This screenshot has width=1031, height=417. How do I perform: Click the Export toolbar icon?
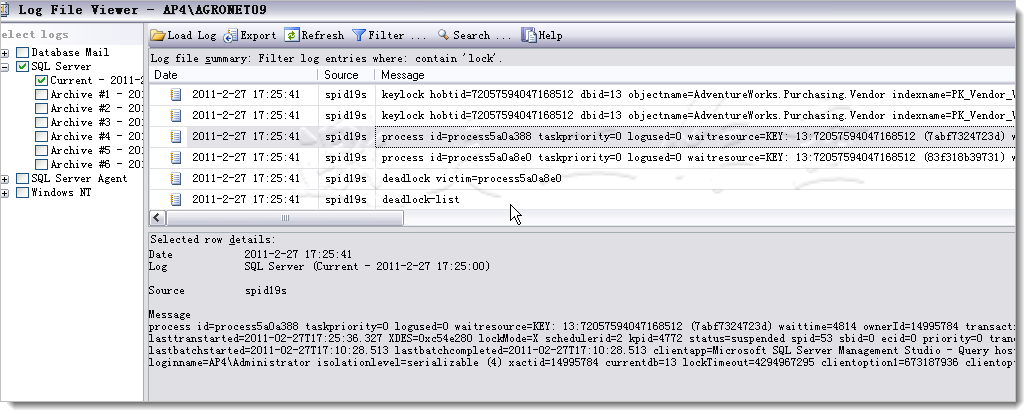coord(231,36)
